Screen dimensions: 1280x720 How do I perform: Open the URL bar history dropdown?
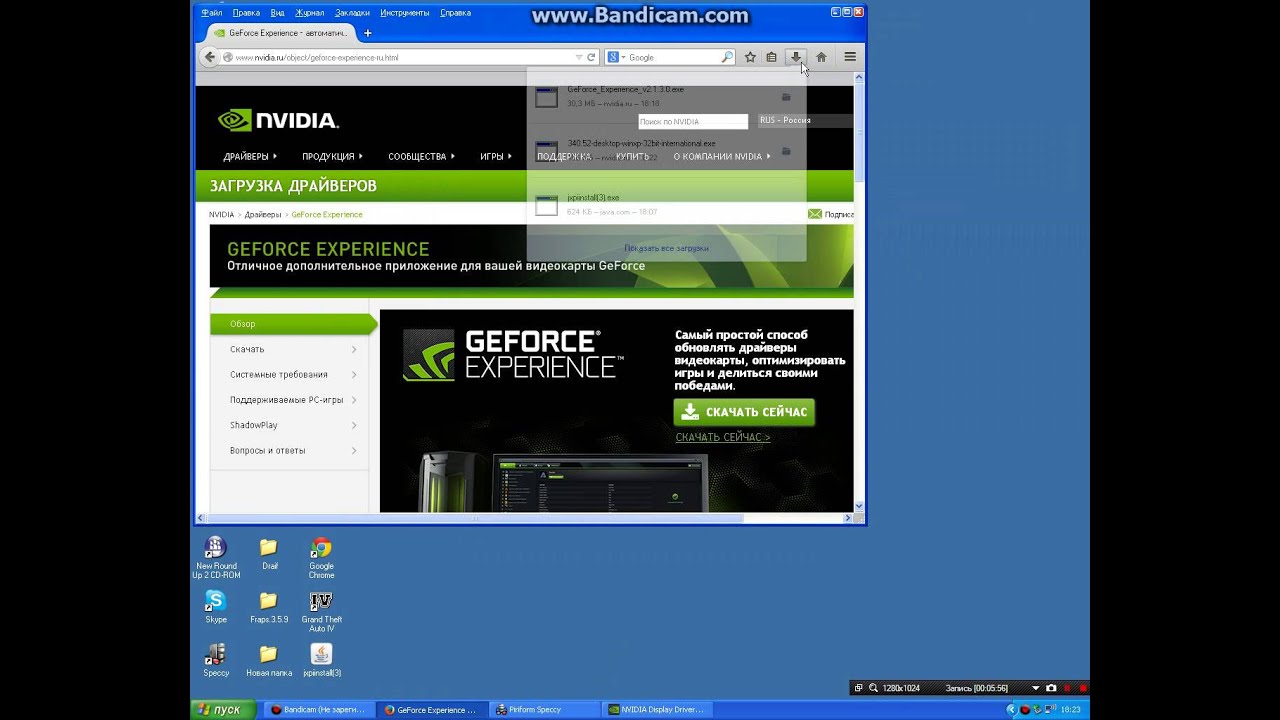click(x=578, y=57)
